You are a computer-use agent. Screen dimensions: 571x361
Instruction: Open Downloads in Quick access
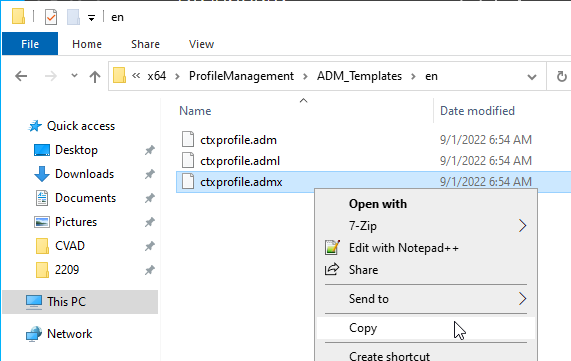pos(84,174)
